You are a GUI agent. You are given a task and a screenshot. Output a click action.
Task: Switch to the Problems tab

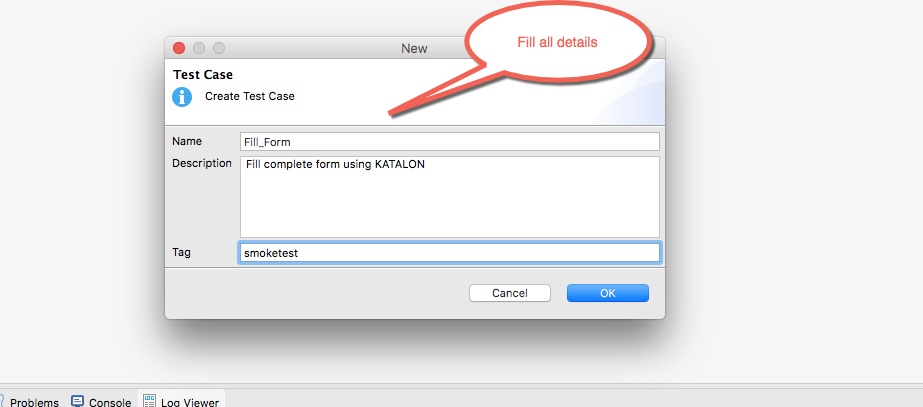pyautogui.click(x=34, y=402)
